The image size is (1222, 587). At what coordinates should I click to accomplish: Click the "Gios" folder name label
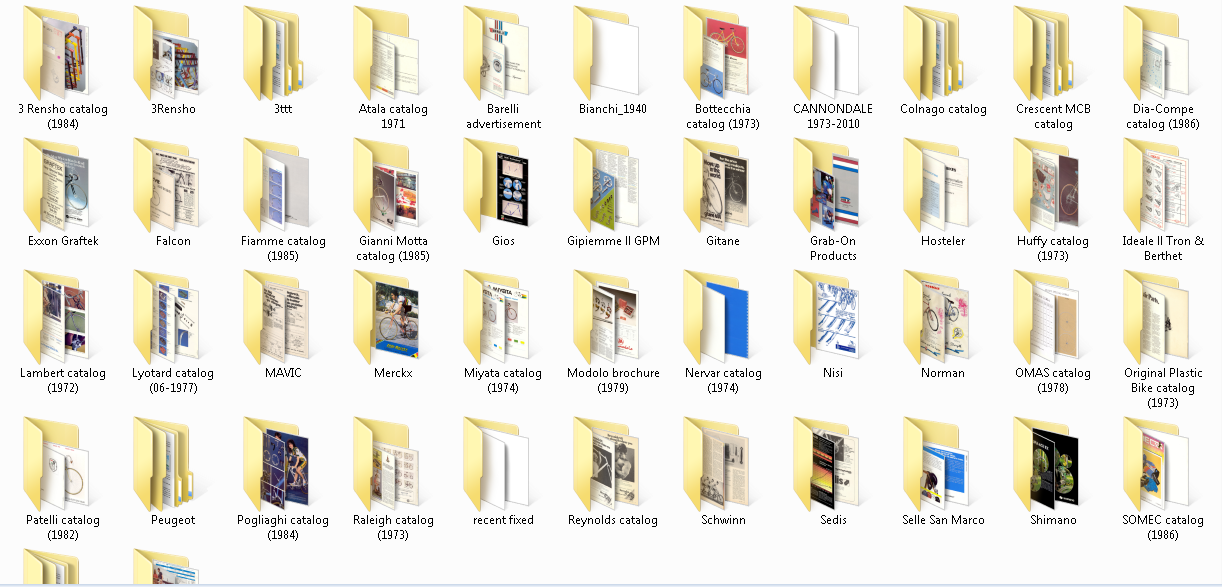coord(503,241)
